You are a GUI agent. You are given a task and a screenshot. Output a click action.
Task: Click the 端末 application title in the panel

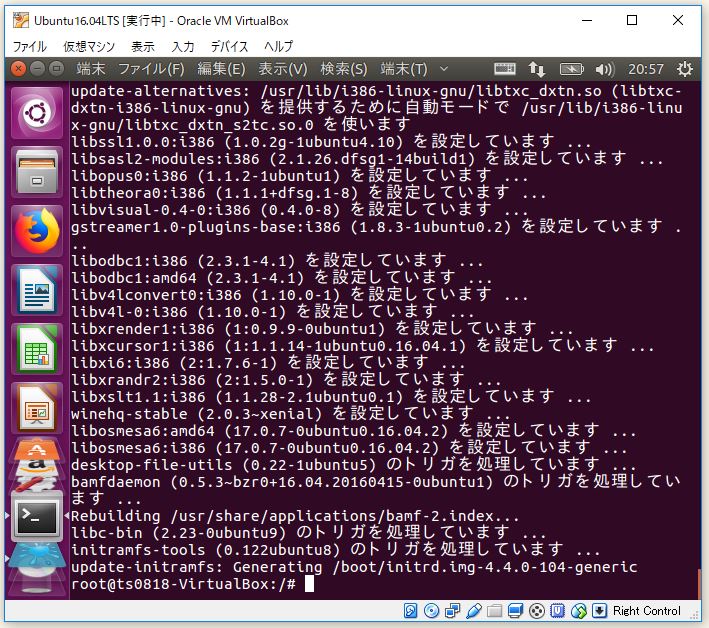point(91,69)
